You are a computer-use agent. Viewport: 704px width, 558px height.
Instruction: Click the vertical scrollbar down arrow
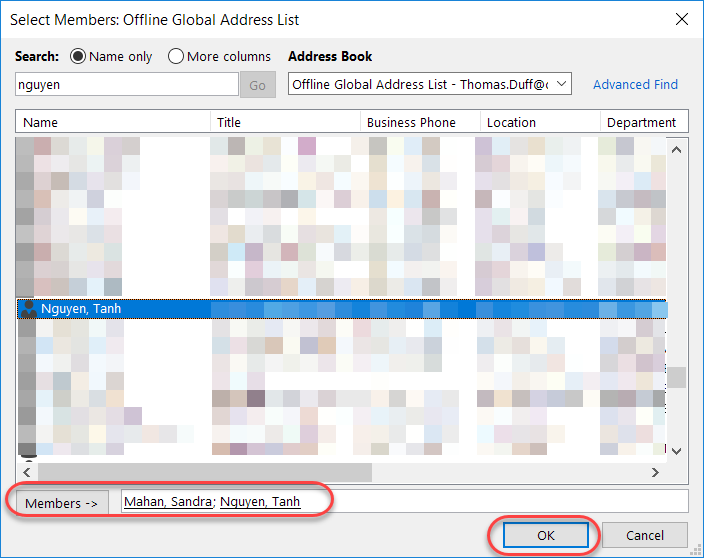[677, 451]
